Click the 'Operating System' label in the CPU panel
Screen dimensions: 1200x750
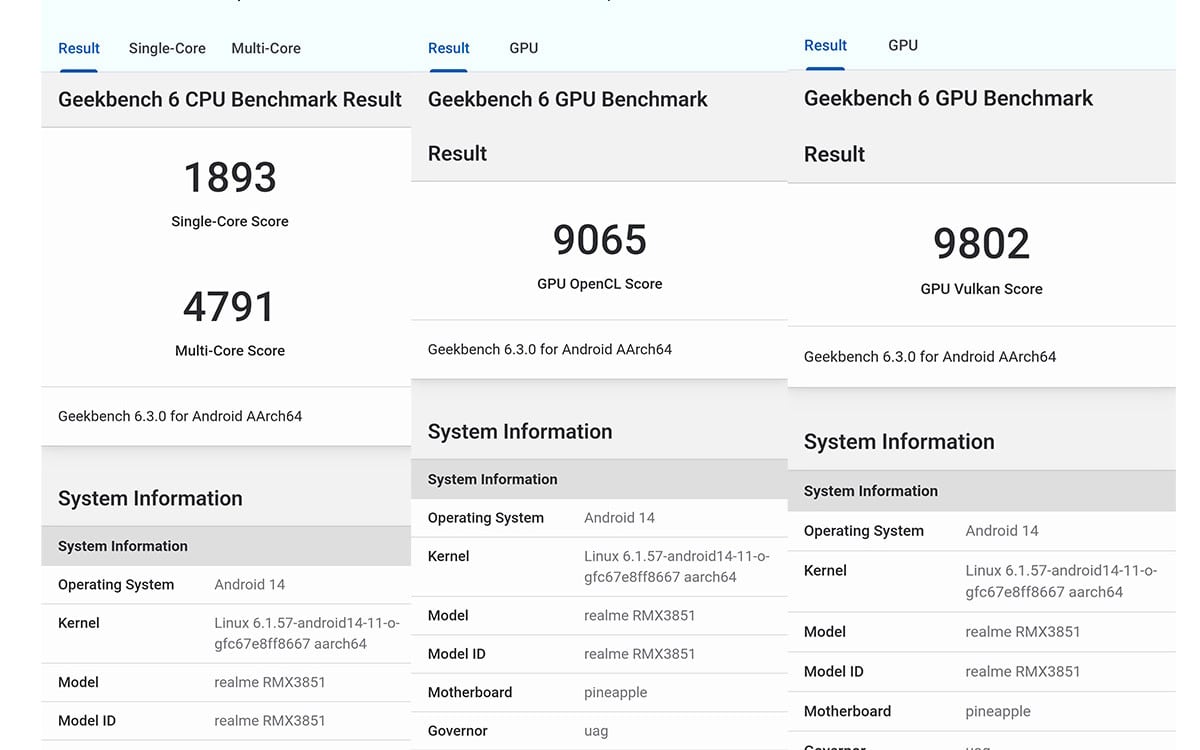[x=116, y=585]
